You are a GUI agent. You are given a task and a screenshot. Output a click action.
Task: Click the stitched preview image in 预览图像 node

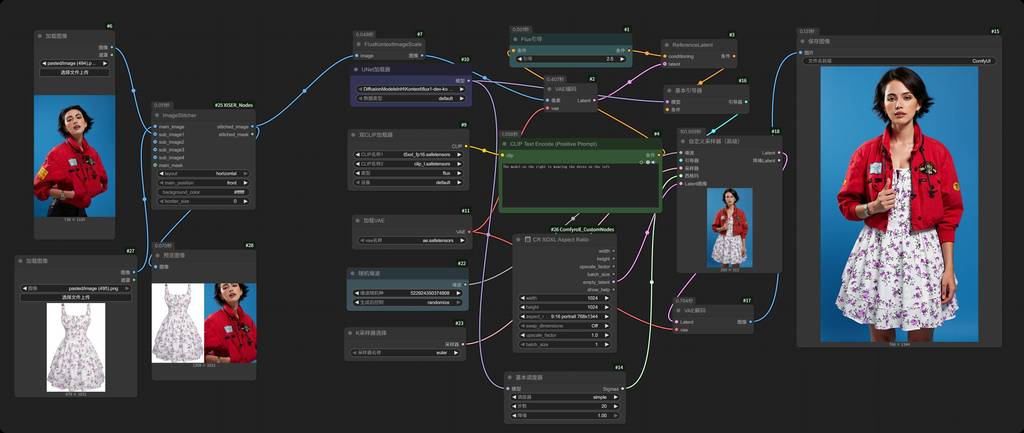pyautogui.click(x=204, y=323)
